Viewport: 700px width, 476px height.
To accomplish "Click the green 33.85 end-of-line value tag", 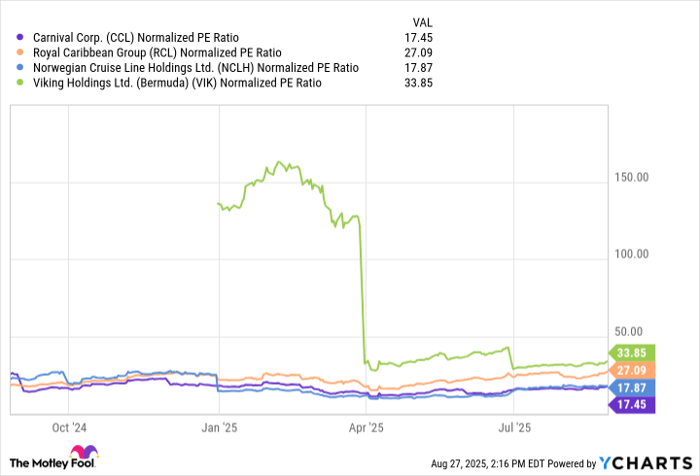I will [x=632, y=352].
